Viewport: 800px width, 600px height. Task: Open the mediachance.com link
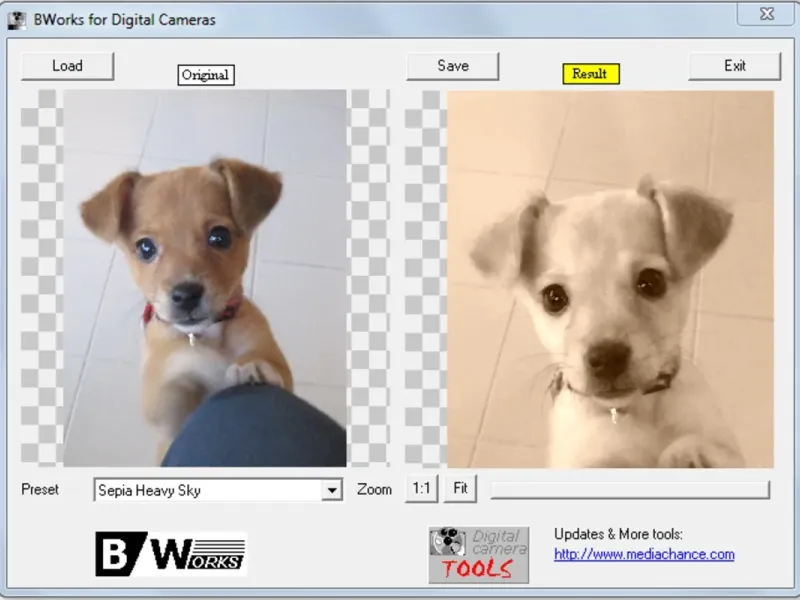point(644,554)
